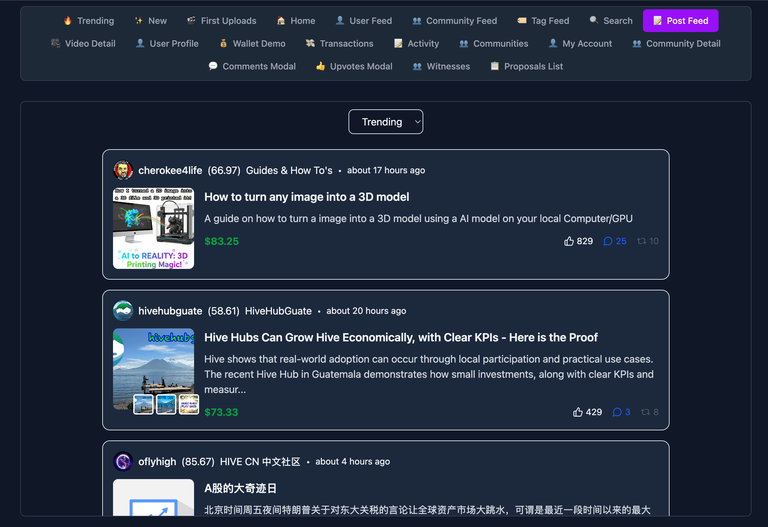Open the Activity tab
The width and height of the screenshot is (768, 527).
416,44
